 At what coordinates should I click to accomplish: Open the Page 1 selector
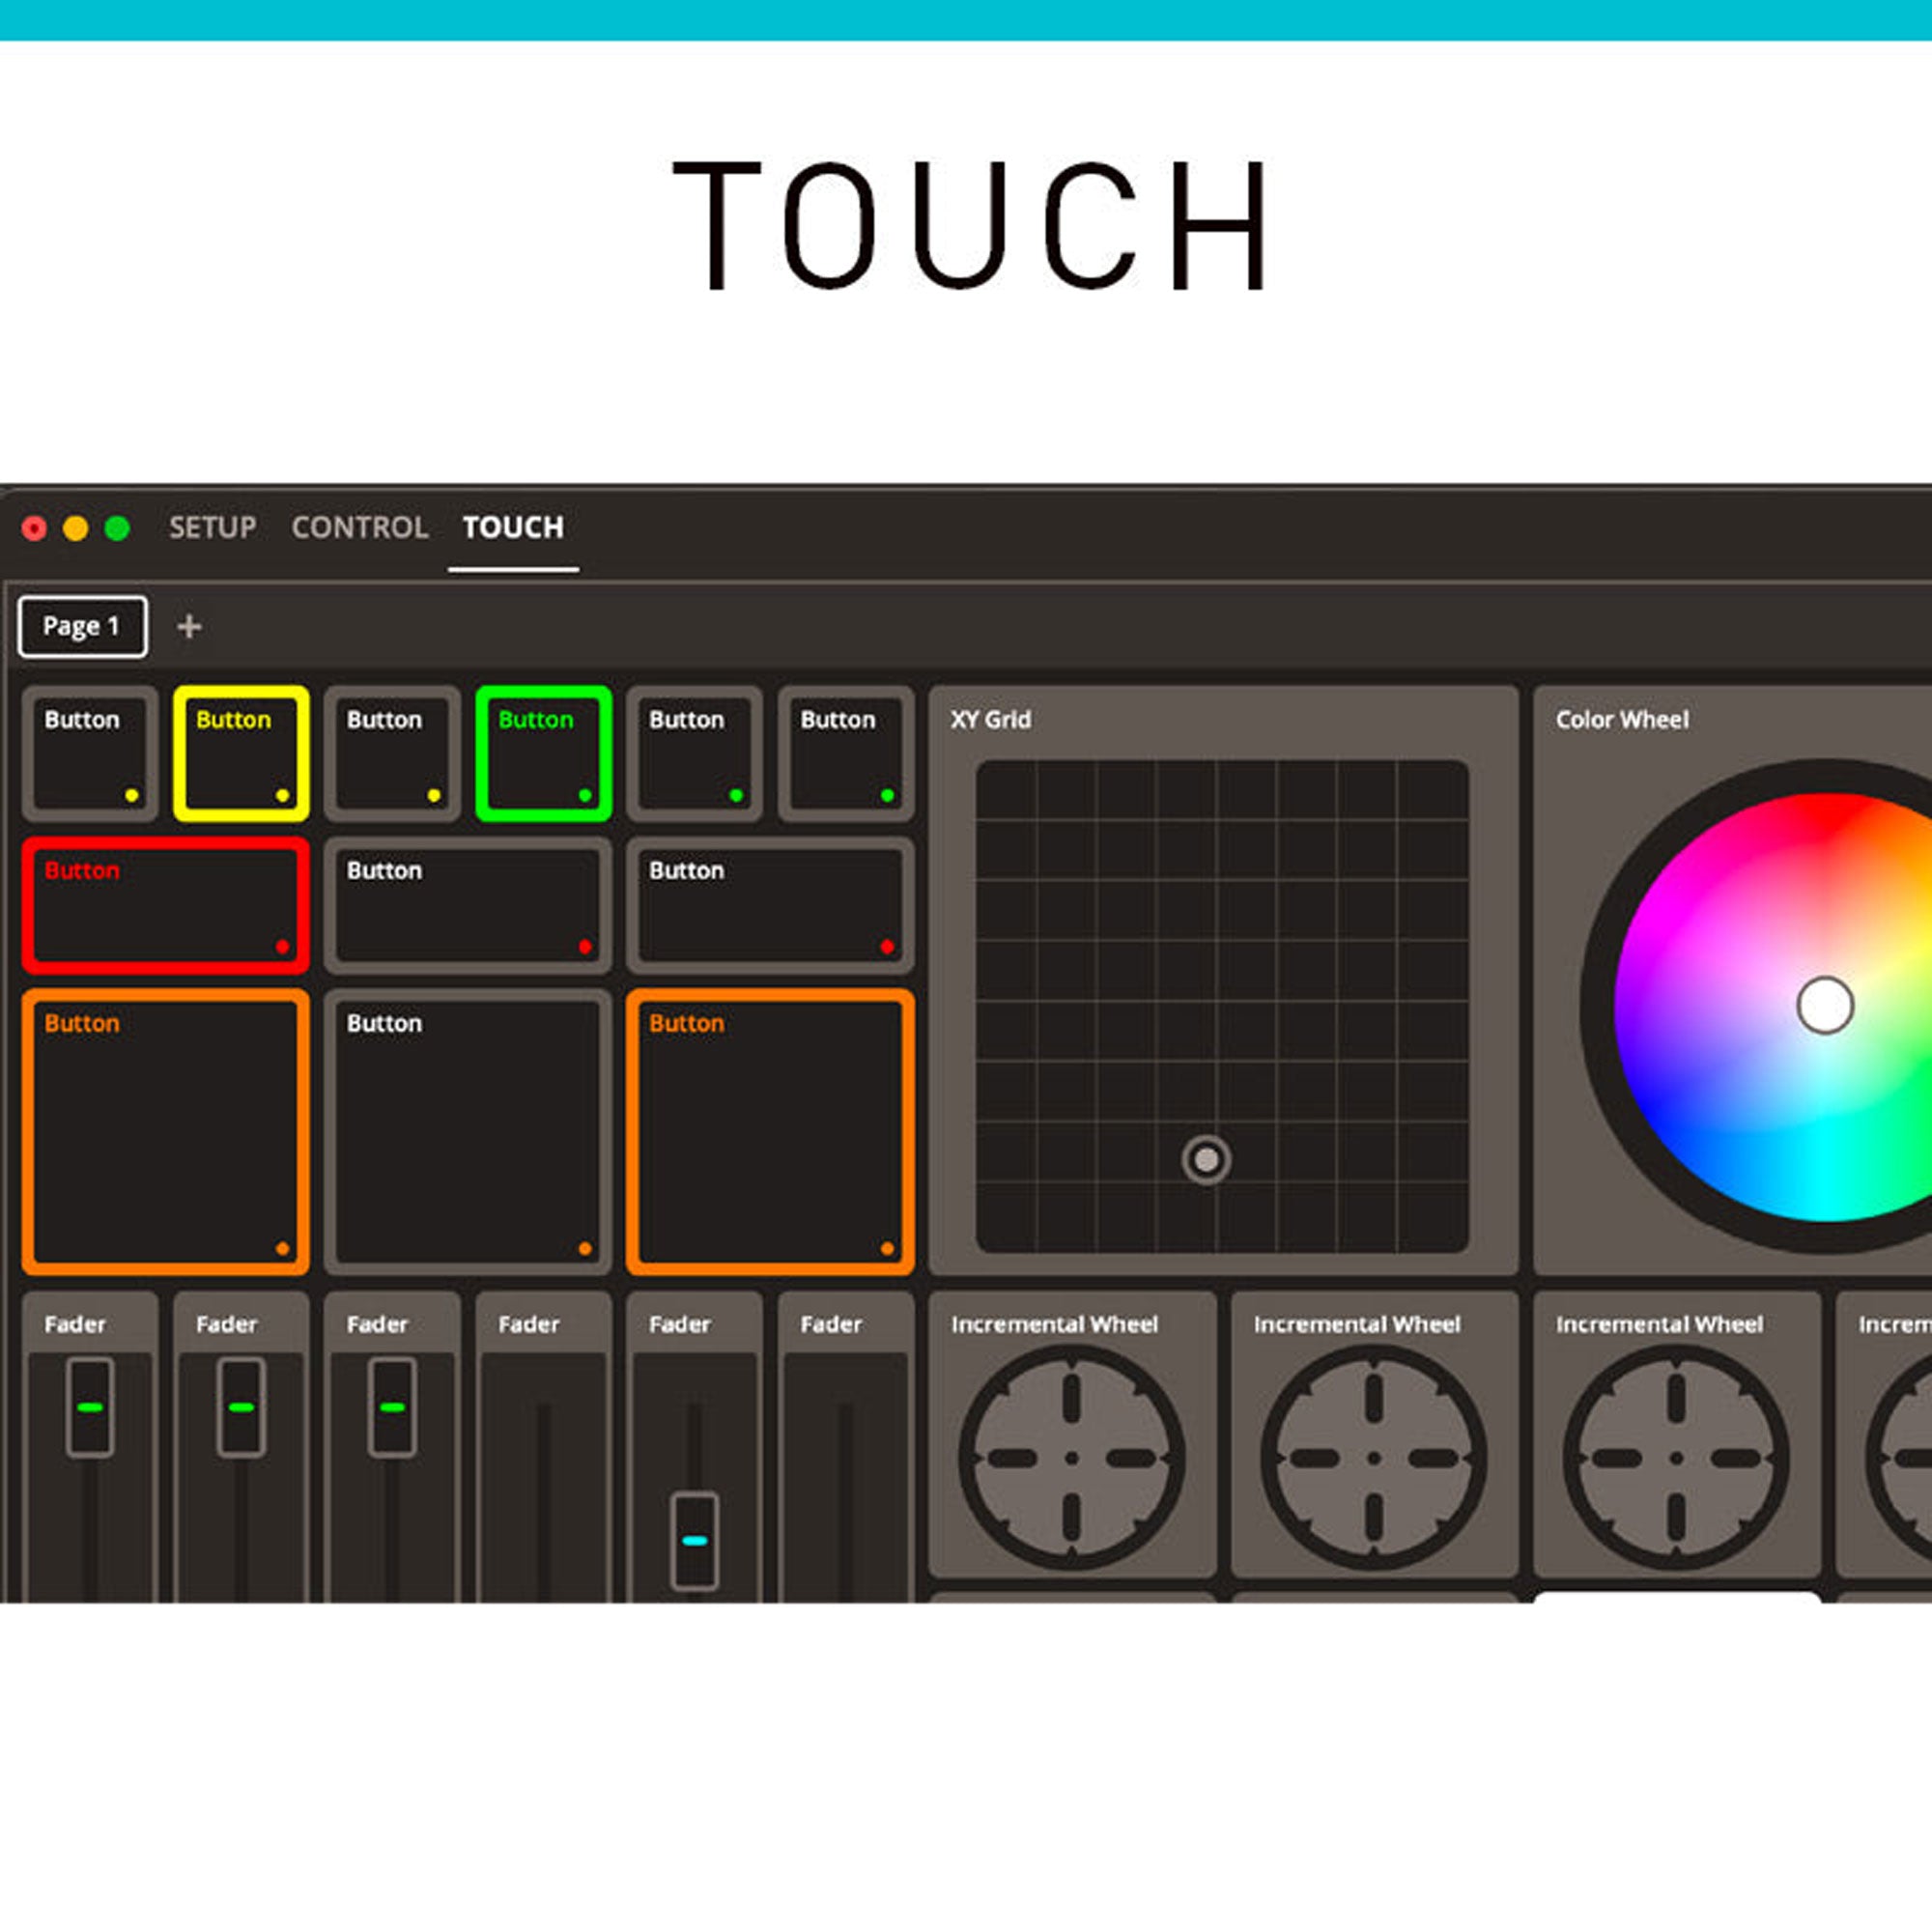83,626
